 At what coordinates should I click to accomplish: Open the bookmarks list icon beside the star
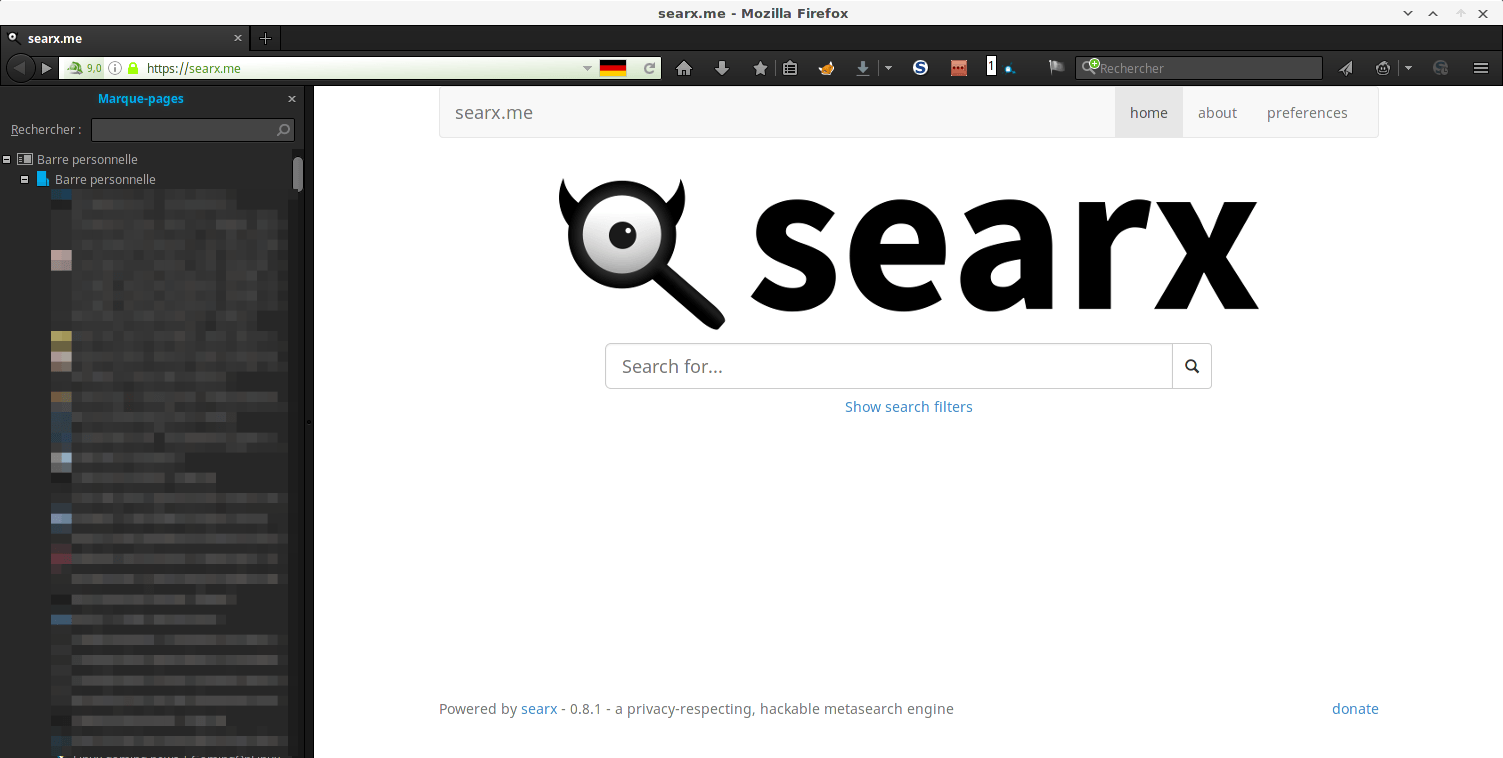click(x=790, y=68)
